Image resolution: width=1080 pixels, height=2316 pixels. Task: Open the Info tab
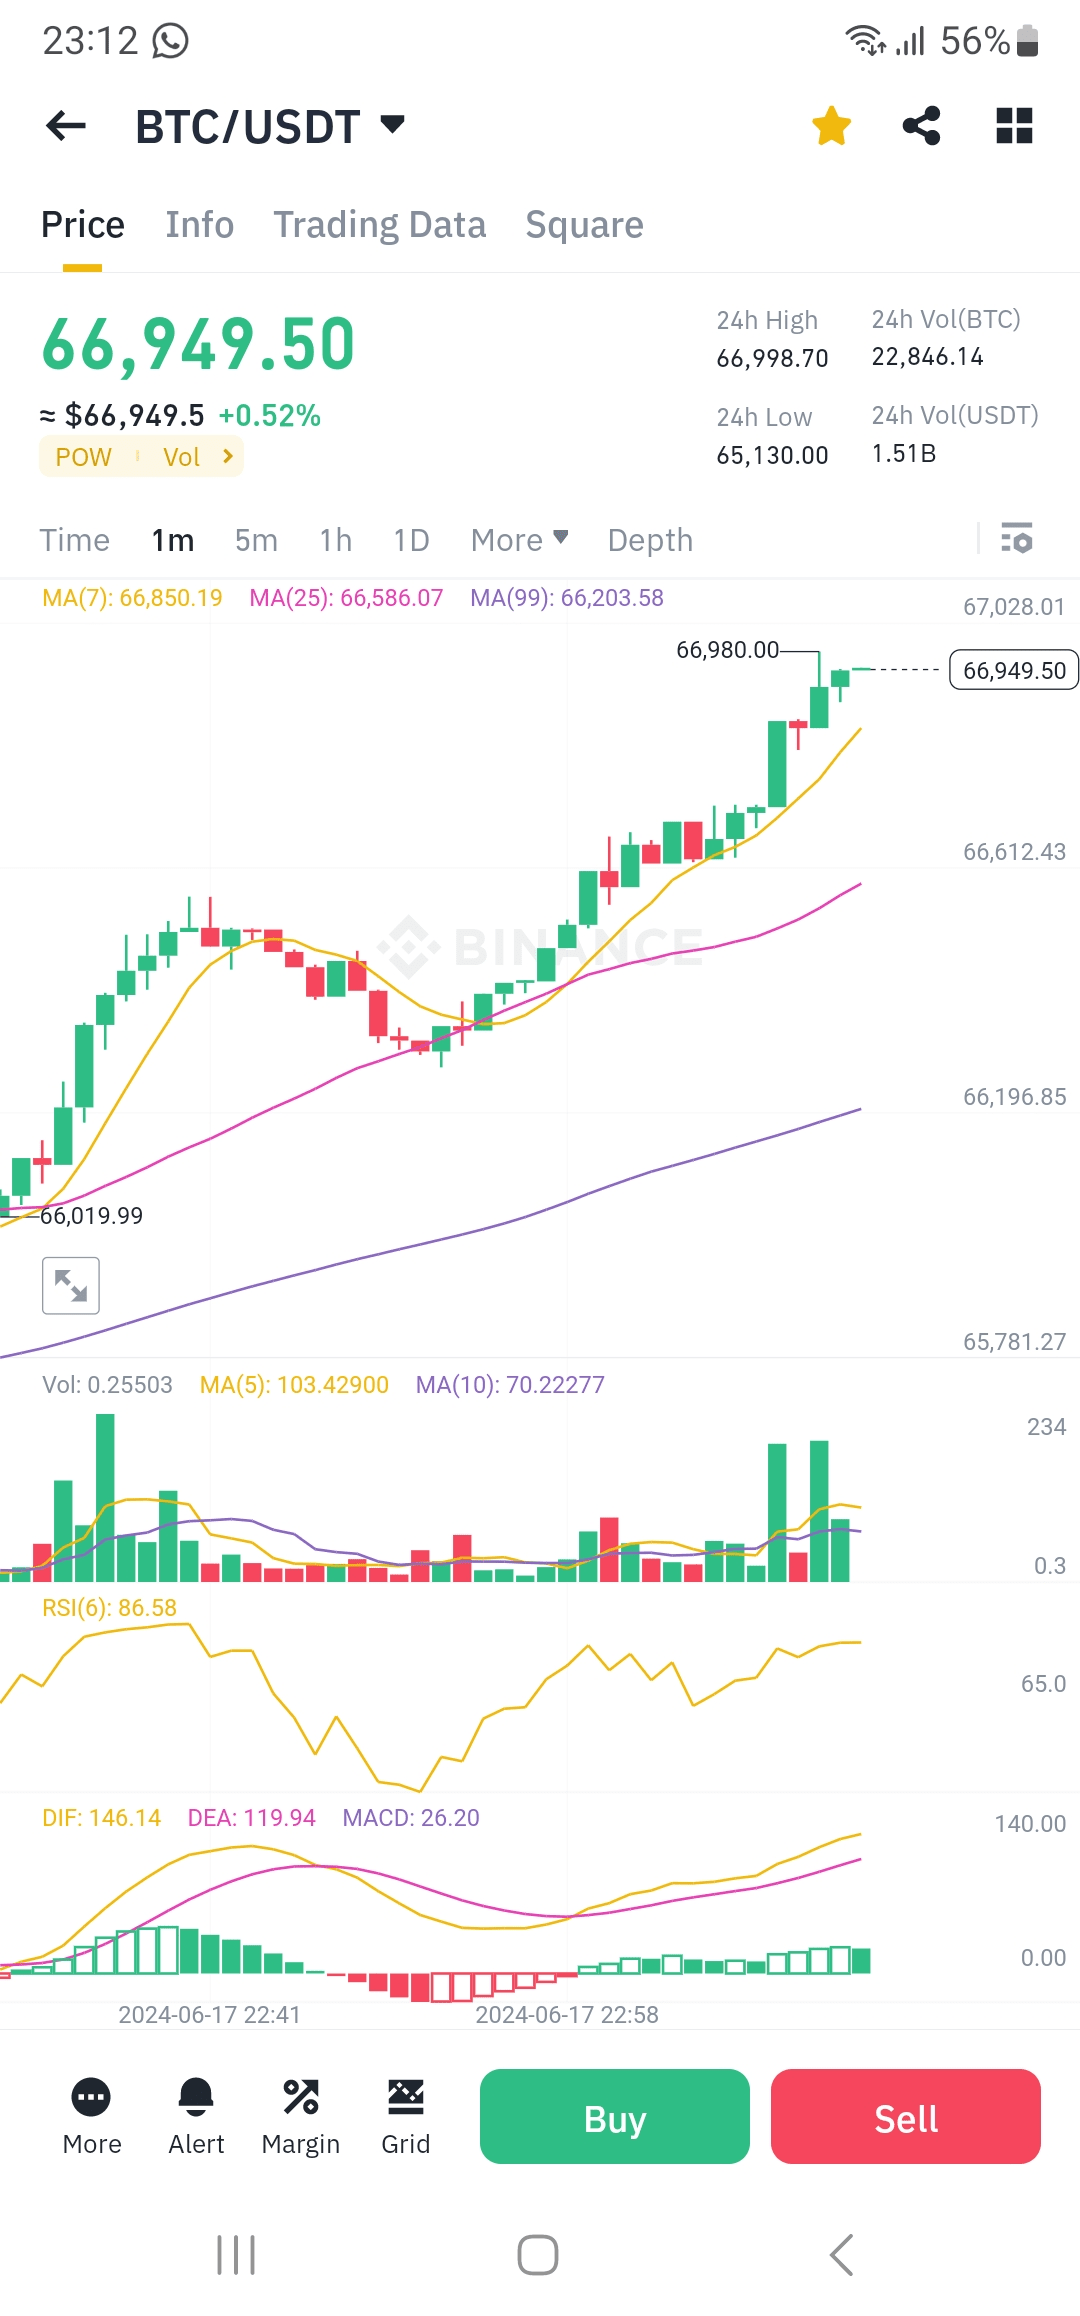point(200,225)
